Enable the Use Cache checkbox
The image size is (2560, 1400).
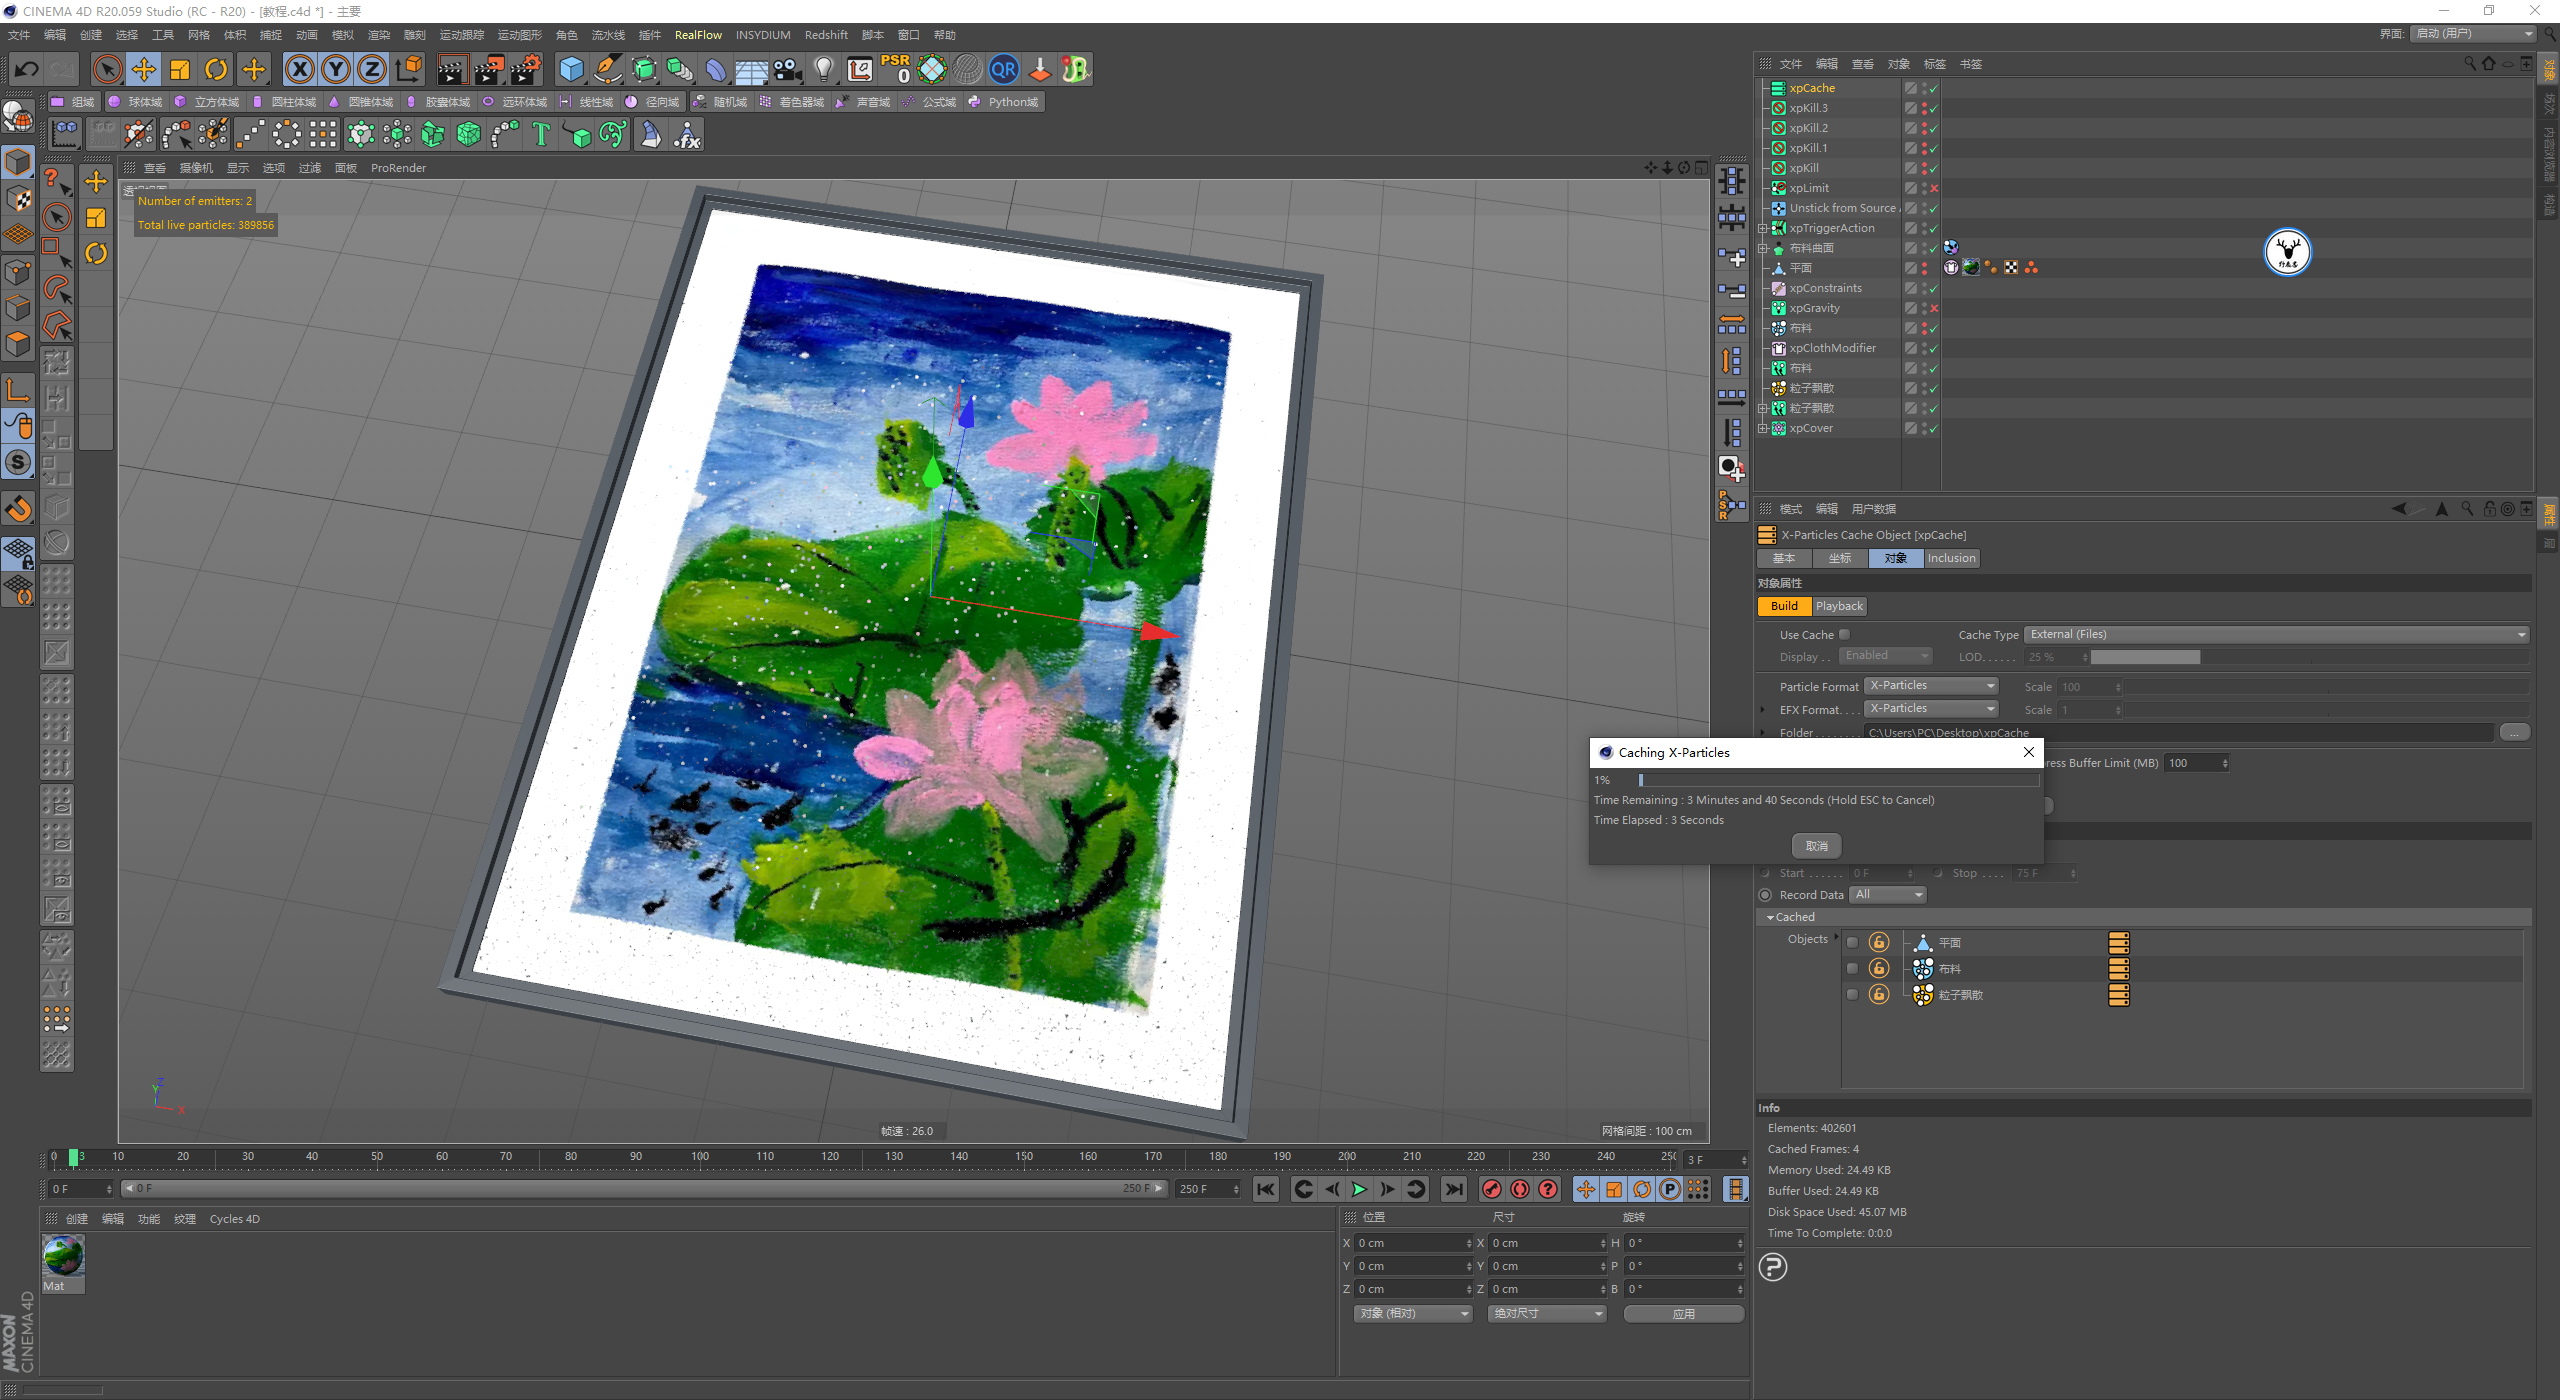click(x=1844, y=634)
